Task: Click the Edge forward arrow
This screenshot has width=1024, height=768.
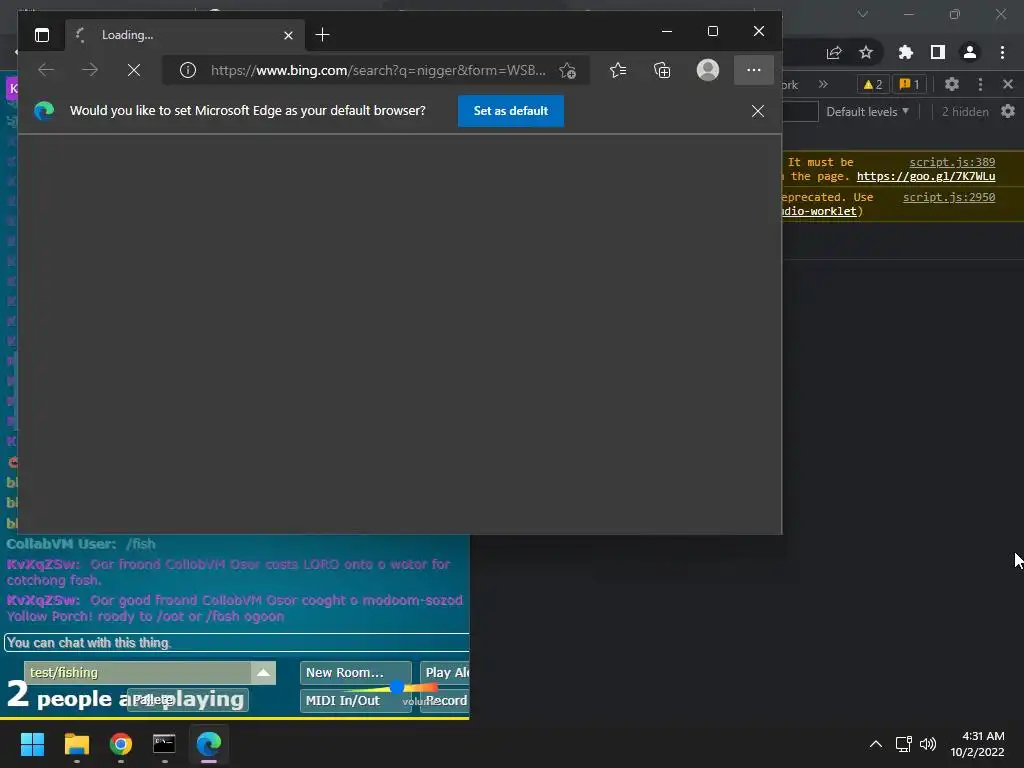Action: click(x=90, y=70)
